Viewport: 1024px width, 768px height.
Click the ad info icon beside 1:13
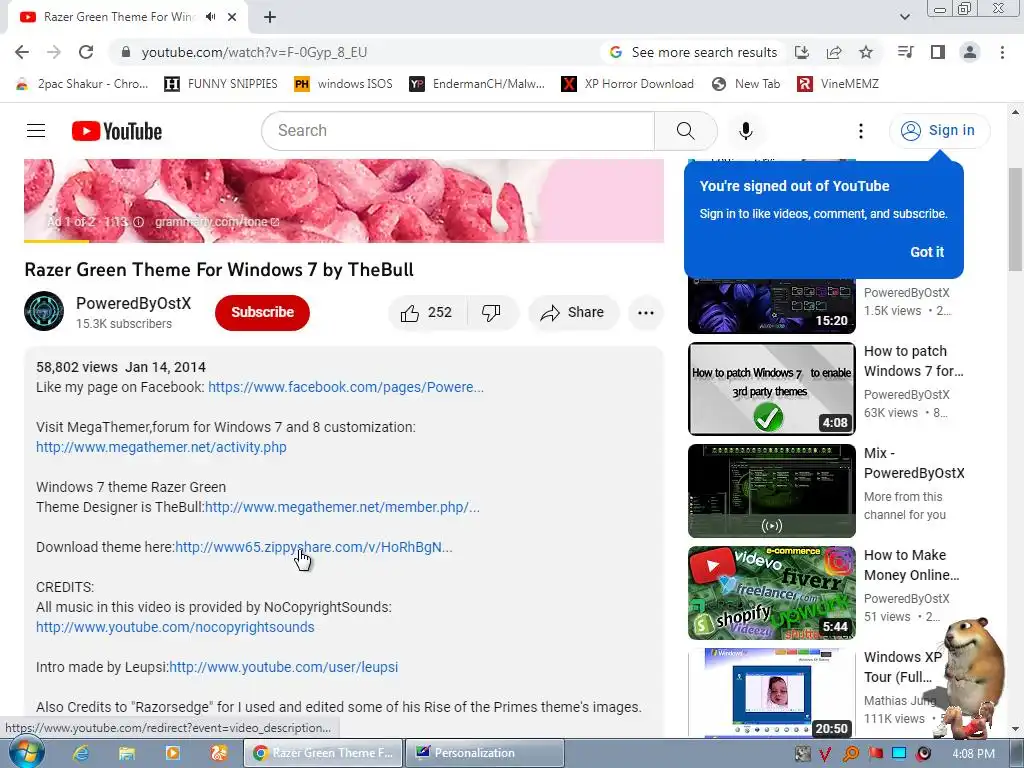pos(138,222)
